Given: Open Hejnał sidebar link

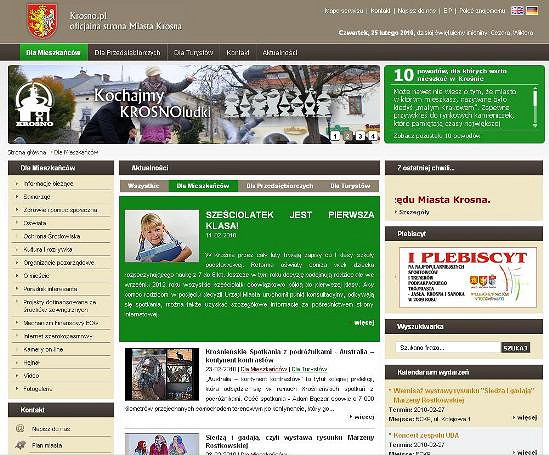Looking at the screenshot, I should point(31,363).
